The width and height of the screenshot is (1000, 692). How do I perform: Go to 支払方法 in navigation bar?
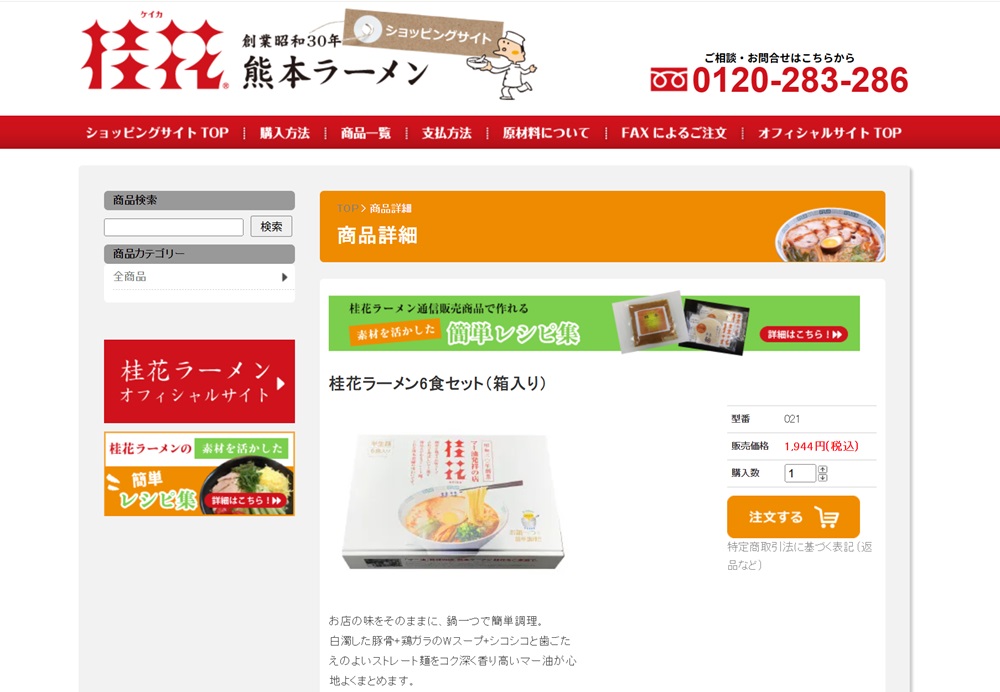point(446,133)
